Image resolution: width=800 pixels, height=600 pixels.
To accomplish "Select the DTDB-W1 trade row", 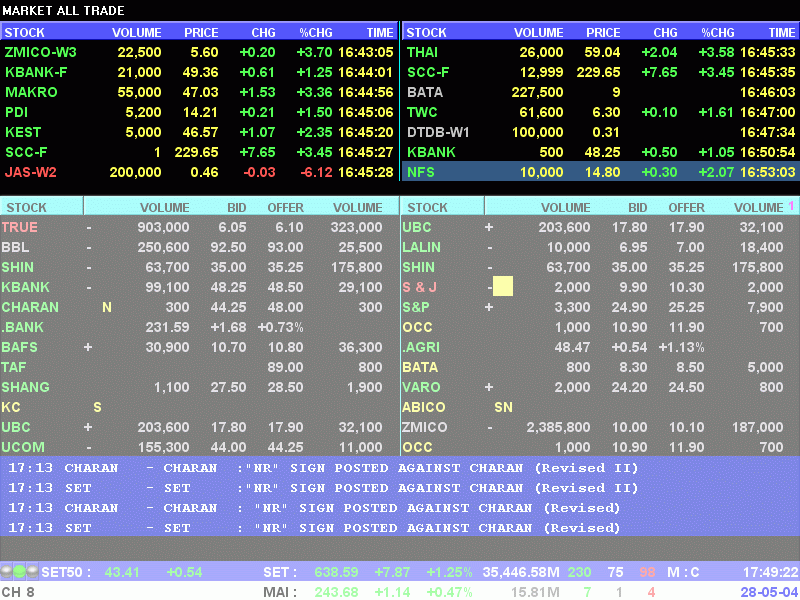I will pyautogui.click(x=601, y=132).
